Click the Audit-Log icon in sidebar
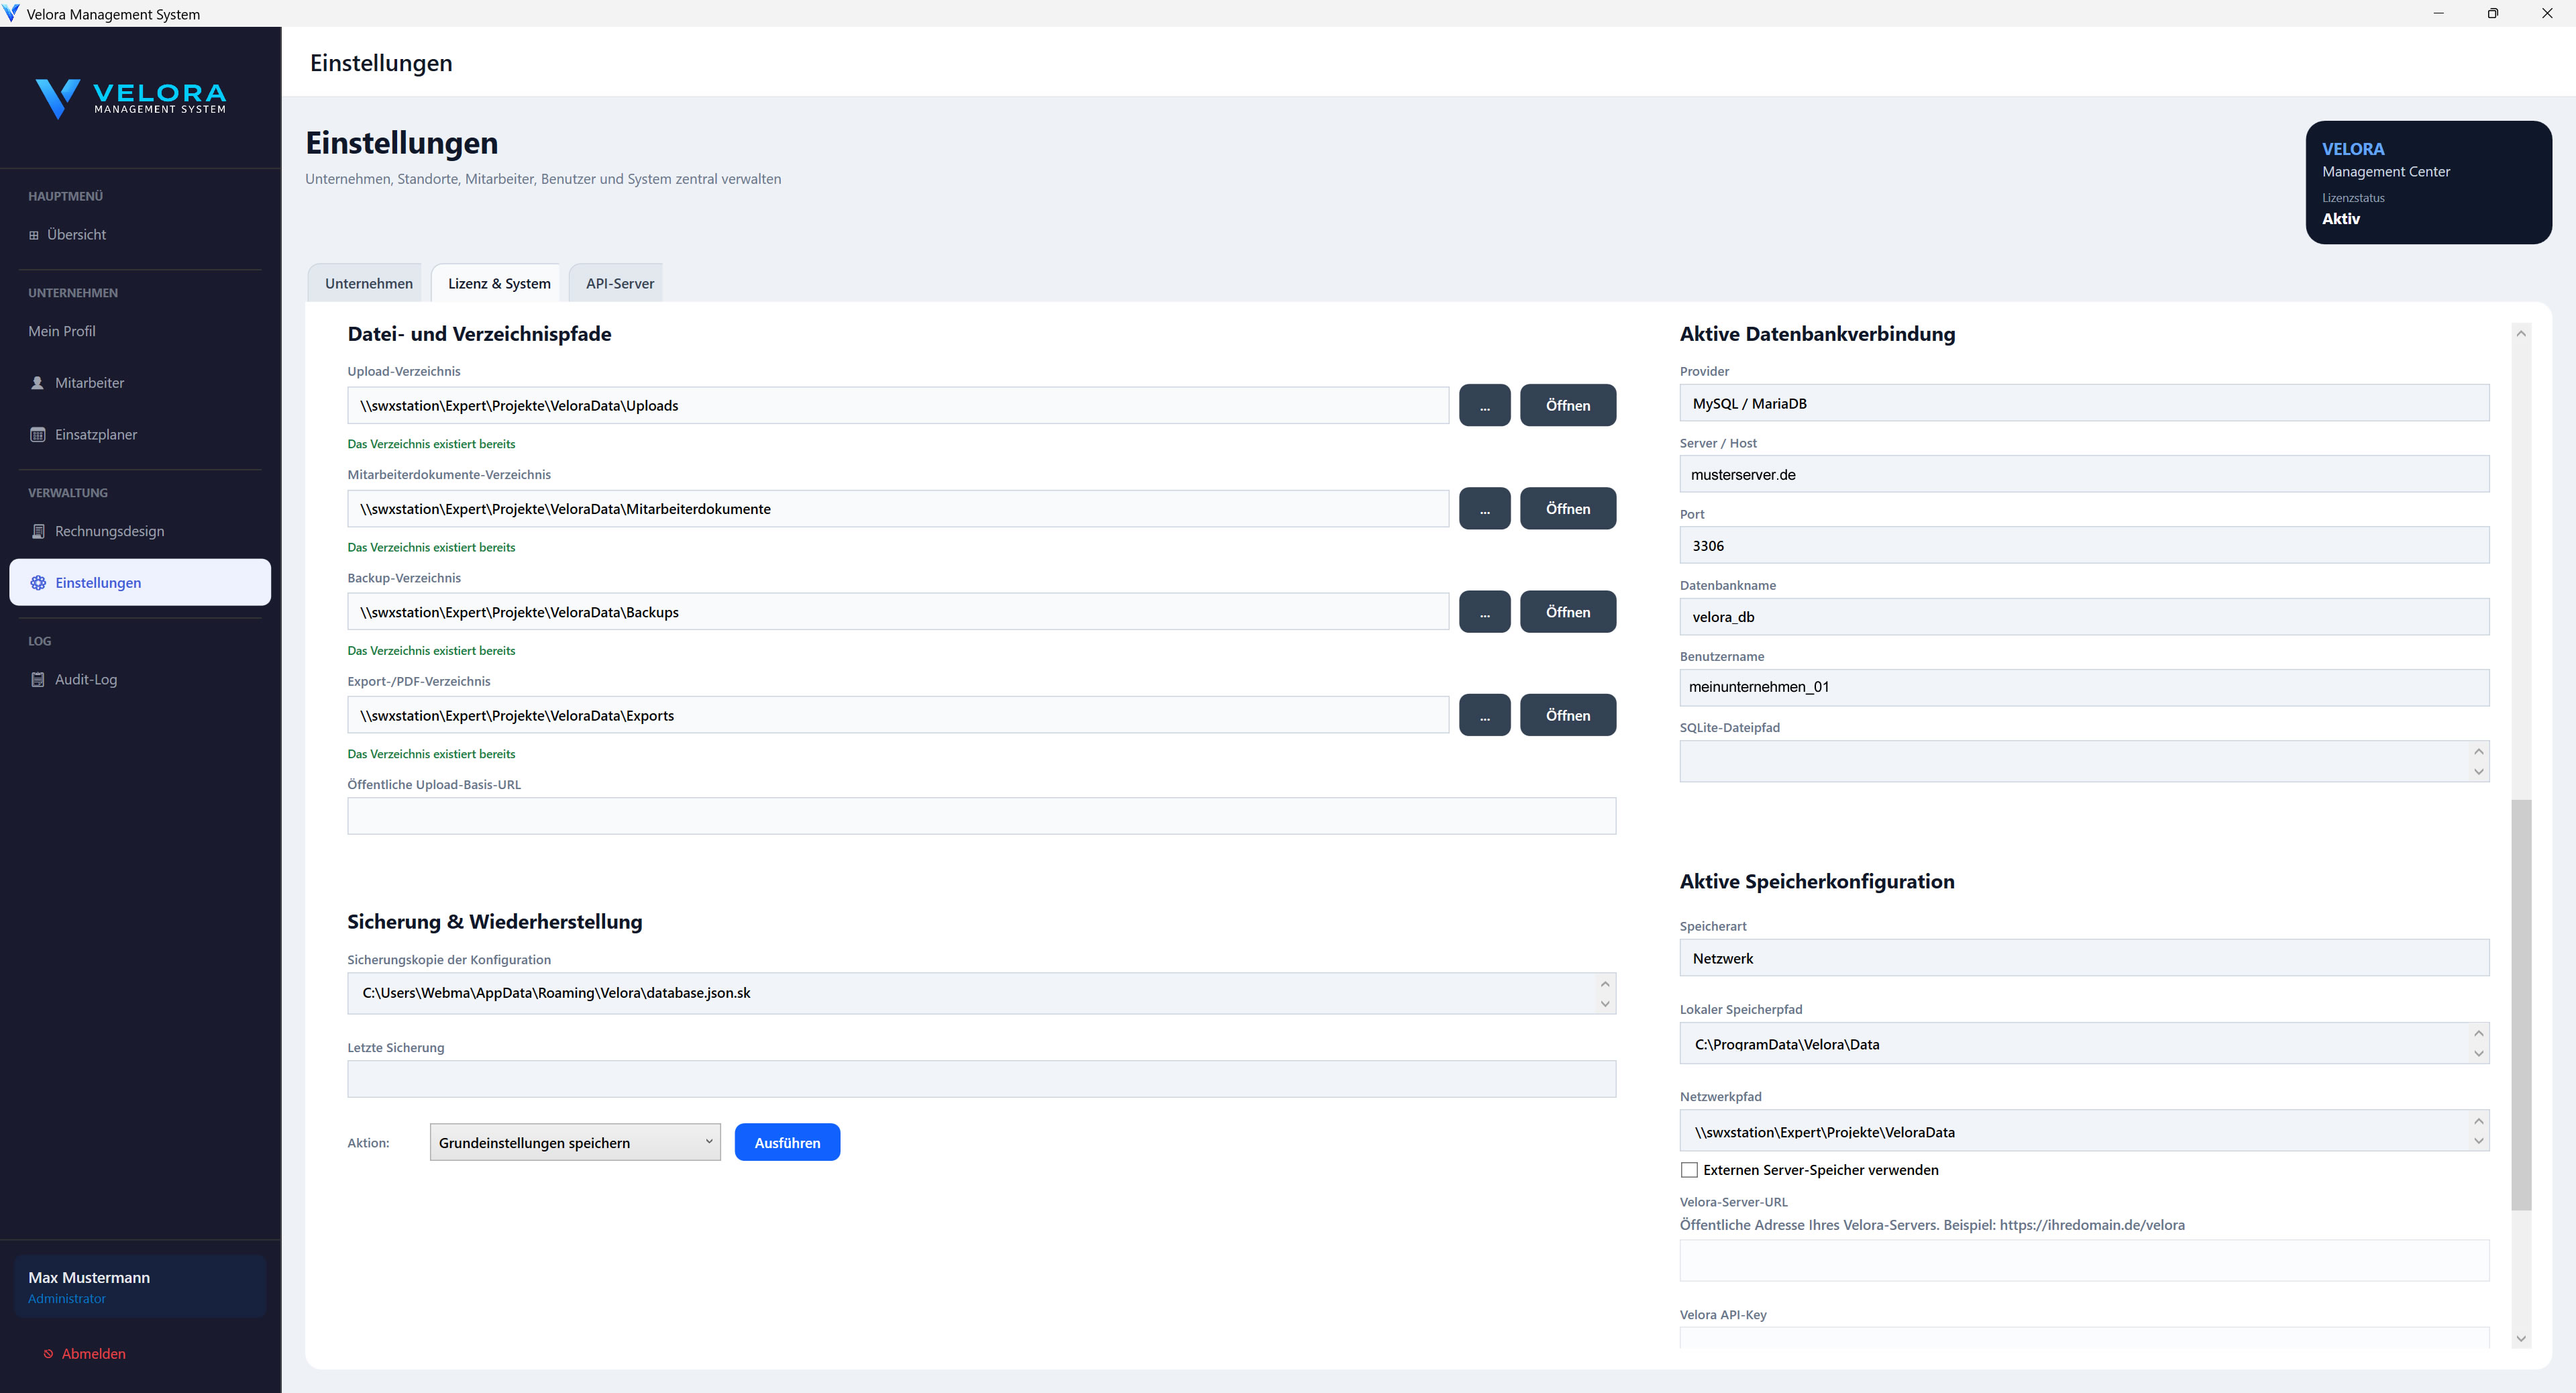The height and width of the screenshot is (1393, 2576). click(x=38, y=680)
